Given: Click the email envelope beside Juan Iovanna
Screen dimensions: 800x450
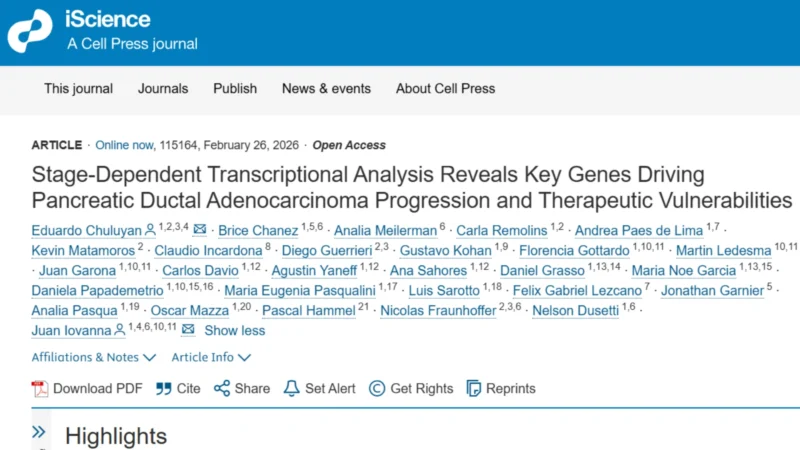Looking at the screenshot, I should (187, 330).
